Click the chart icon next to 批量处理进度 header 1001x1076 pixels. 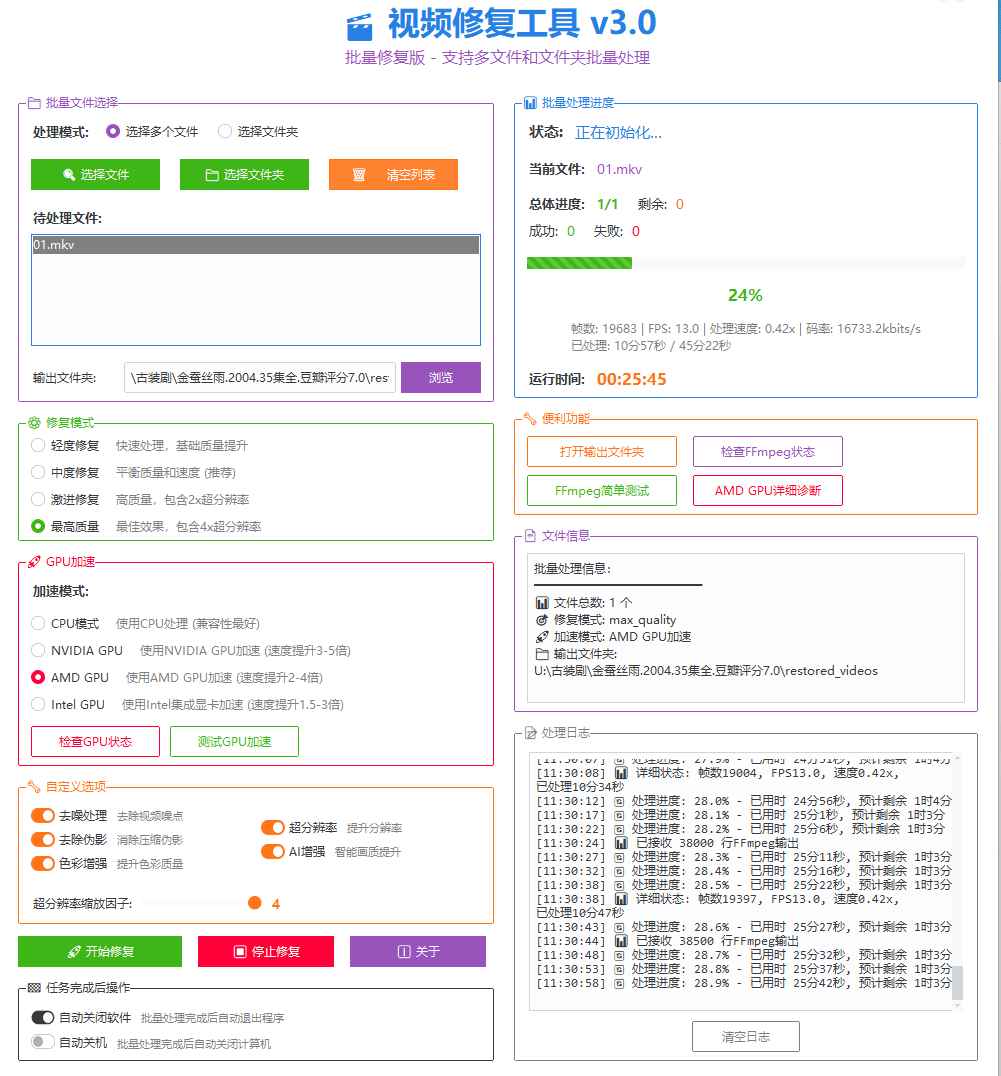[x=528, y=101]
